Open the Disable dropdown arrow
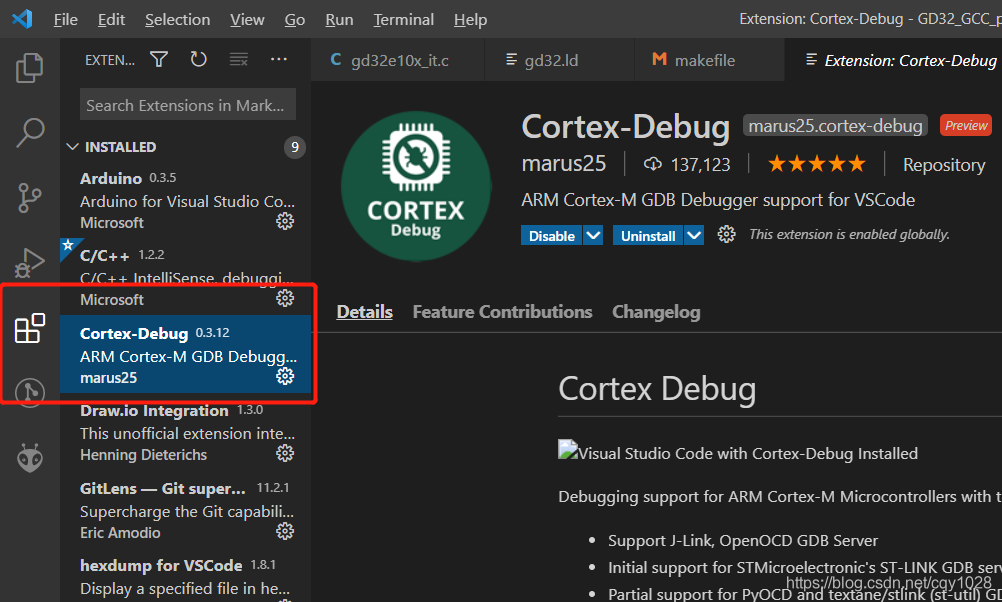Viewport: 1002px width, 602px height. pyautogui.click(x=593, y=235)
